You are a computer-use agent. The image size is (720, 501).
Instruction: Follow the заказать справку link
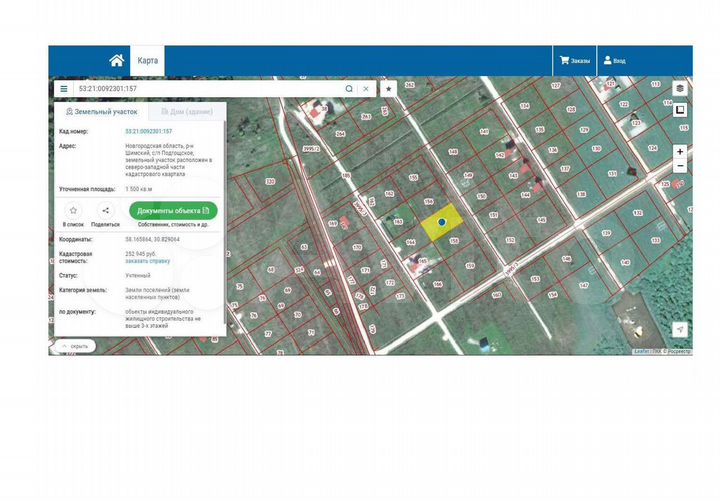pyautogui.click(x=147, y=261)
